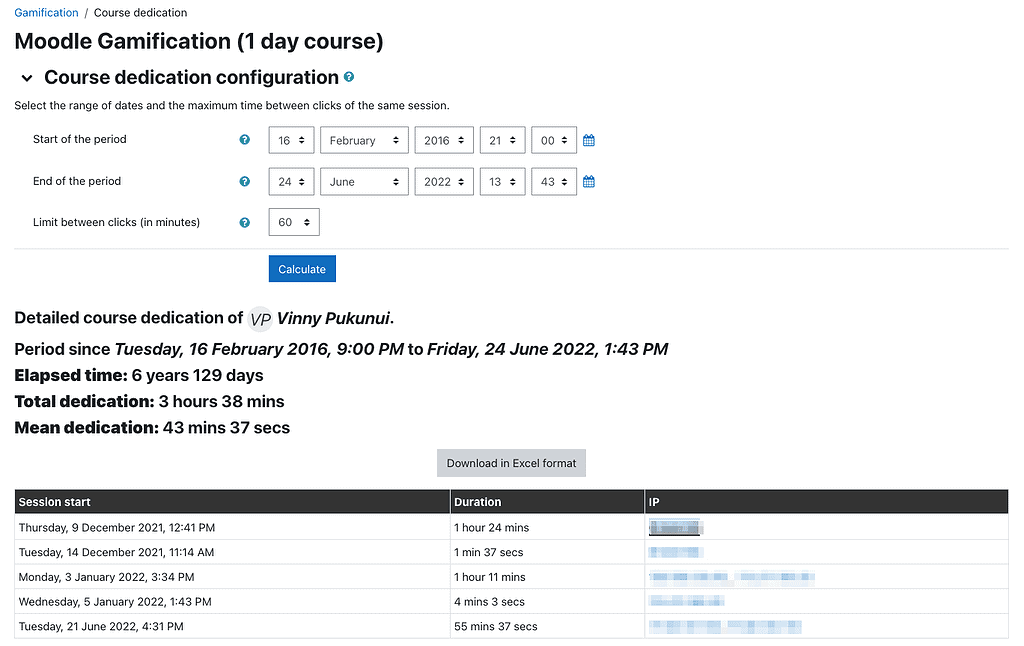This screenshot has width=1024, height=646.
Task: Open start day dropdown showing 16
Action: 291,140
